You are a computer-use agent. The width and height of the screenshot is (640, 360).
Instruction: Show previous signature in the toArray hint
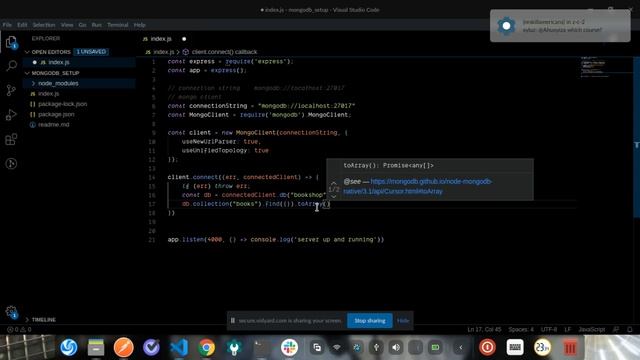(x=333, y=183)
